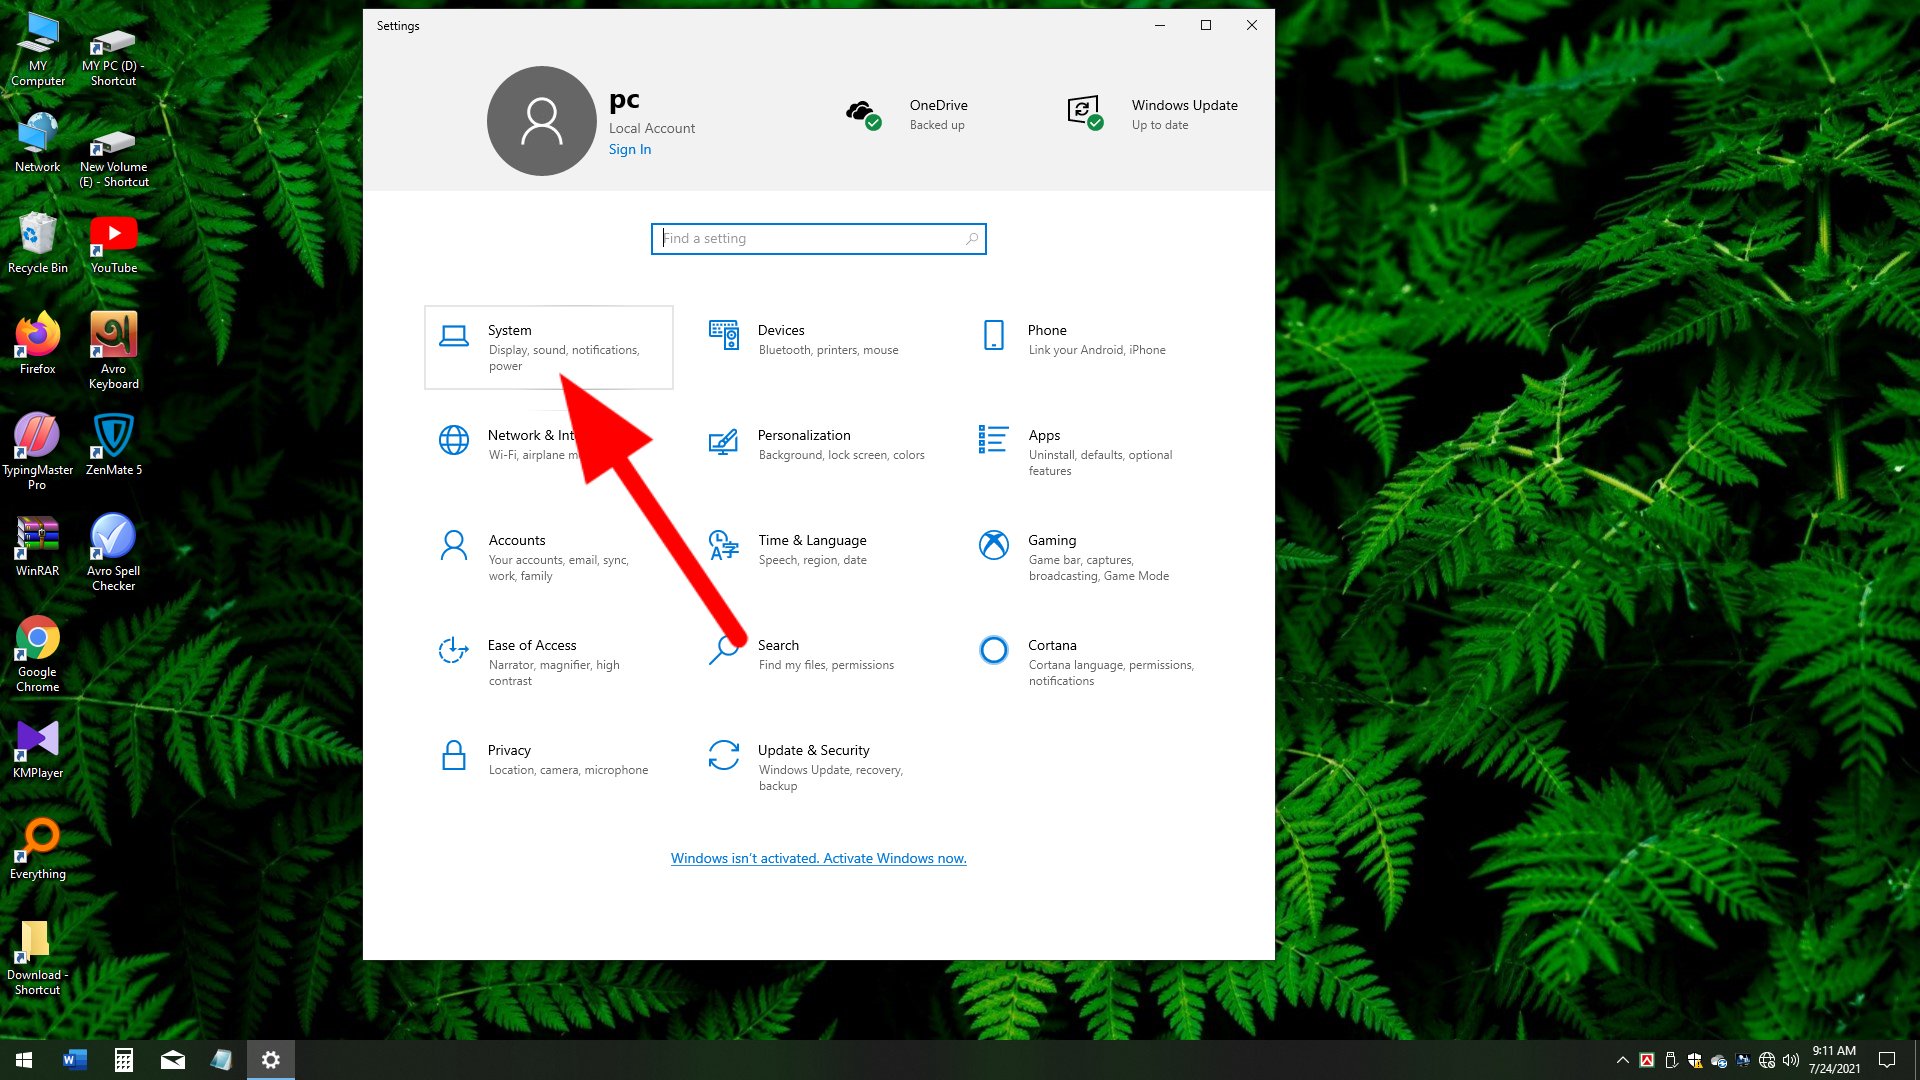Click the Sign In link

click(x=629, y=150)
